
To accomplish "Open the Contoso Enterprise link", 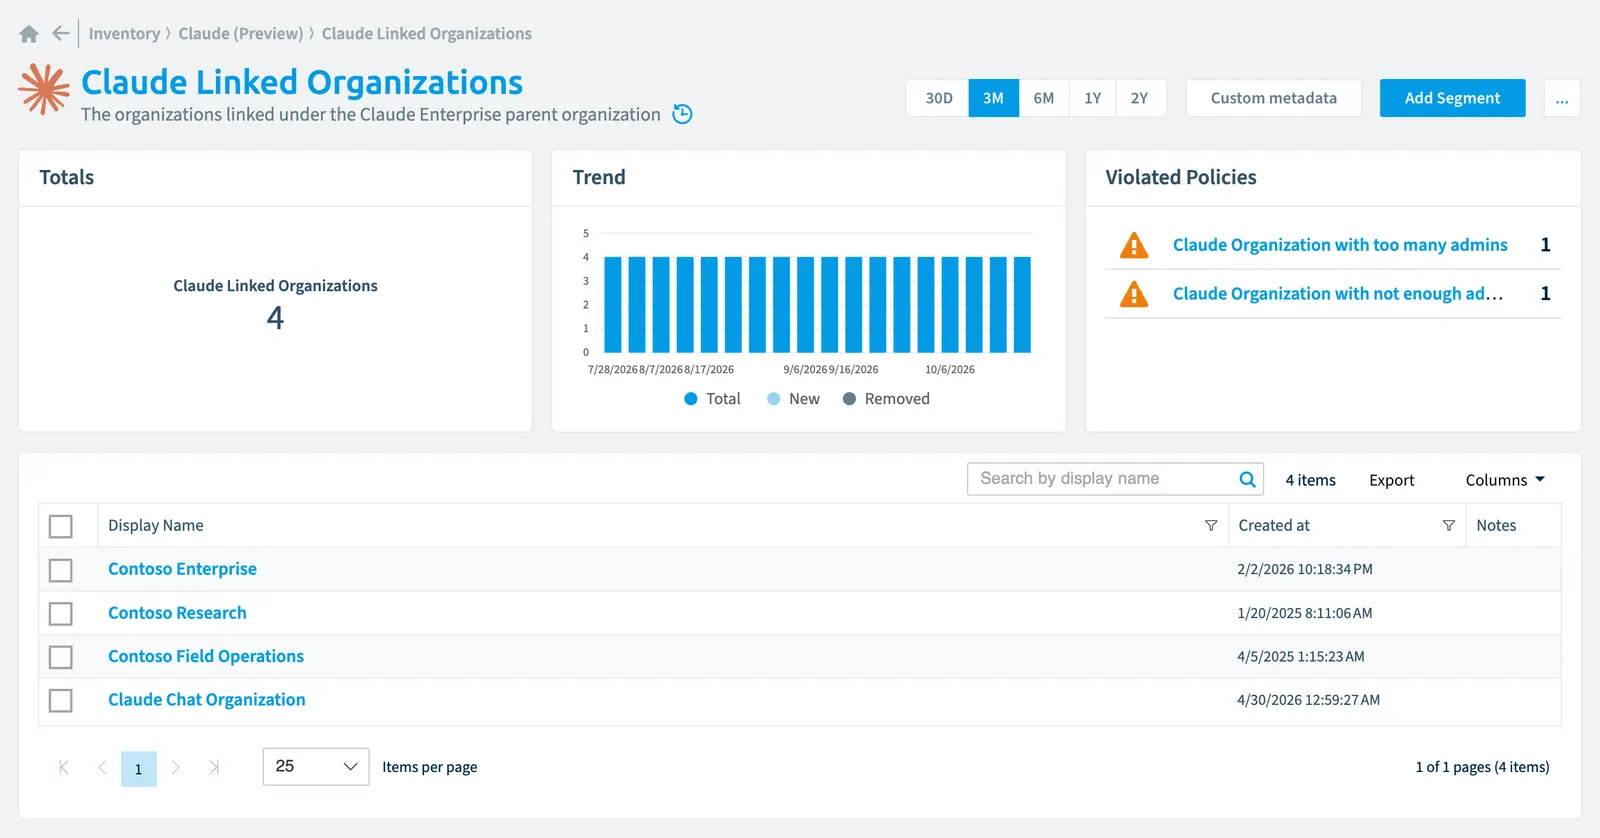I will [182, 569].
